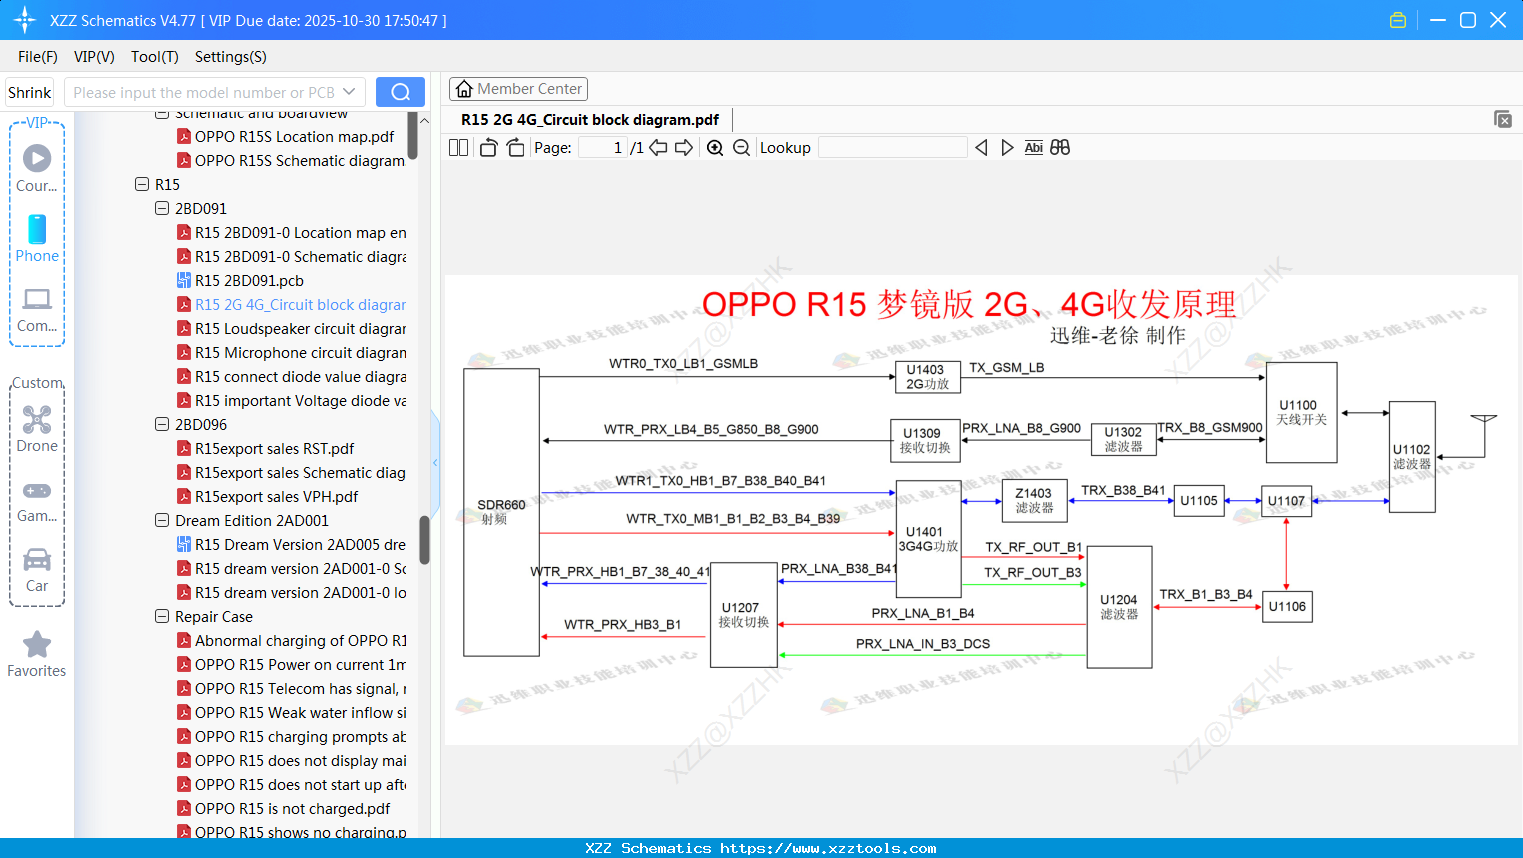Rotate the page counterclockwise

487,147
